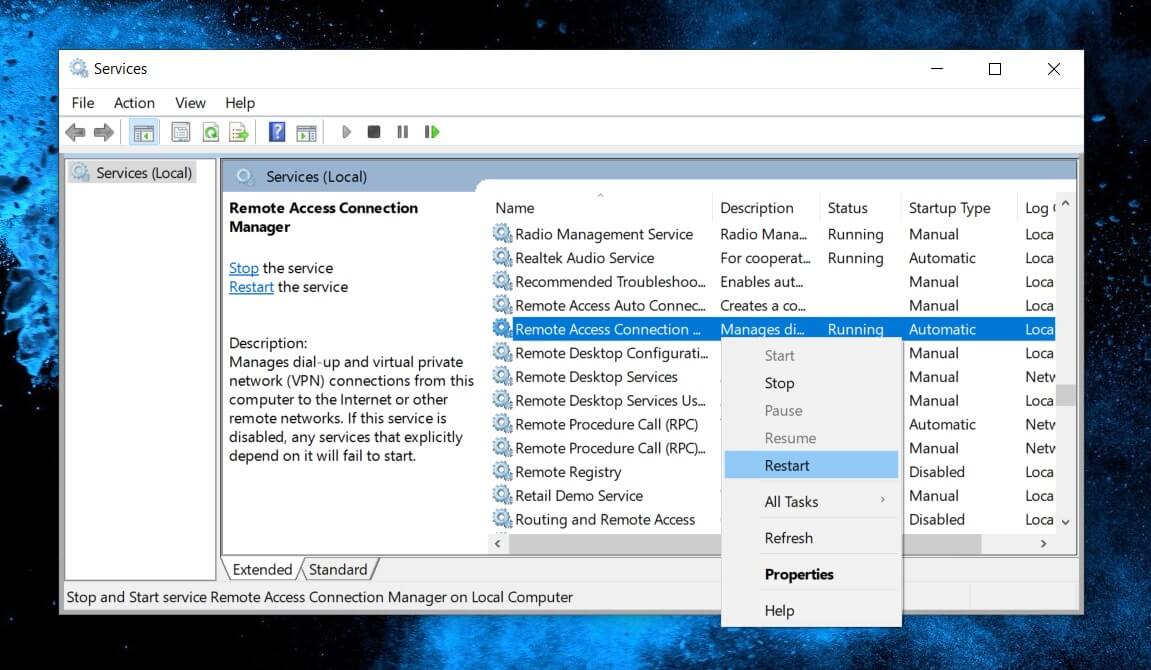
Task: Open the Export List toolbar icon
Action: (x=238, y=131)
